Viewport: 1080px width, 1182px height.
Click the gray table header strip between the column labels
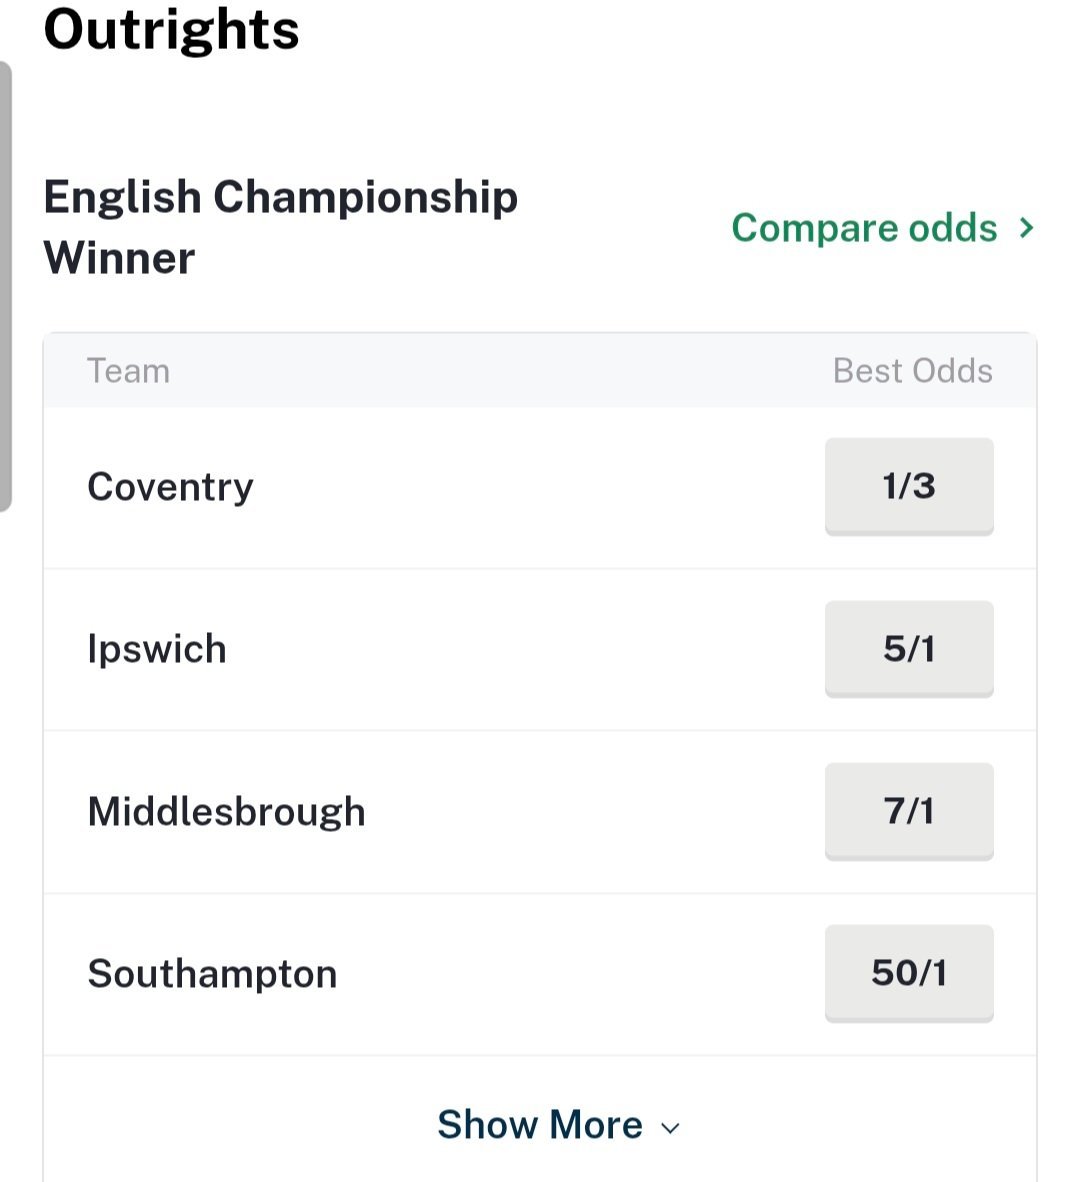tap(500, 371)
